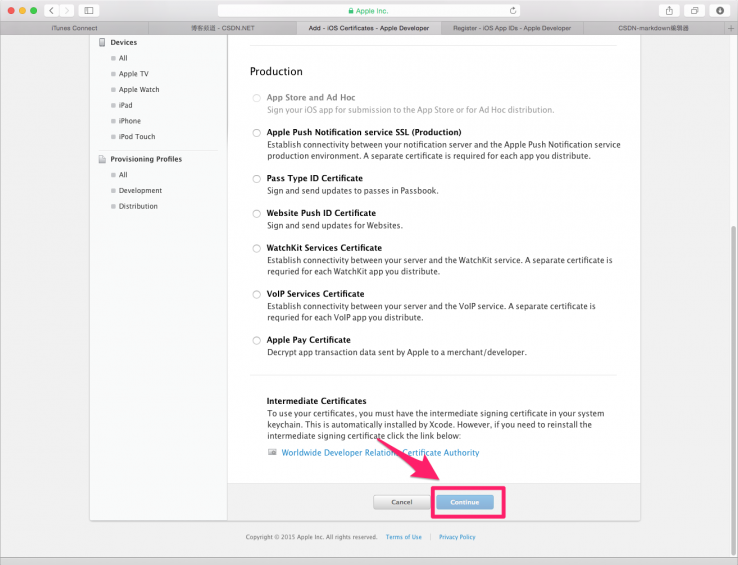738x565 pixels.
Task: Open Privacy Policy link
Action: [x=457, y=537]
